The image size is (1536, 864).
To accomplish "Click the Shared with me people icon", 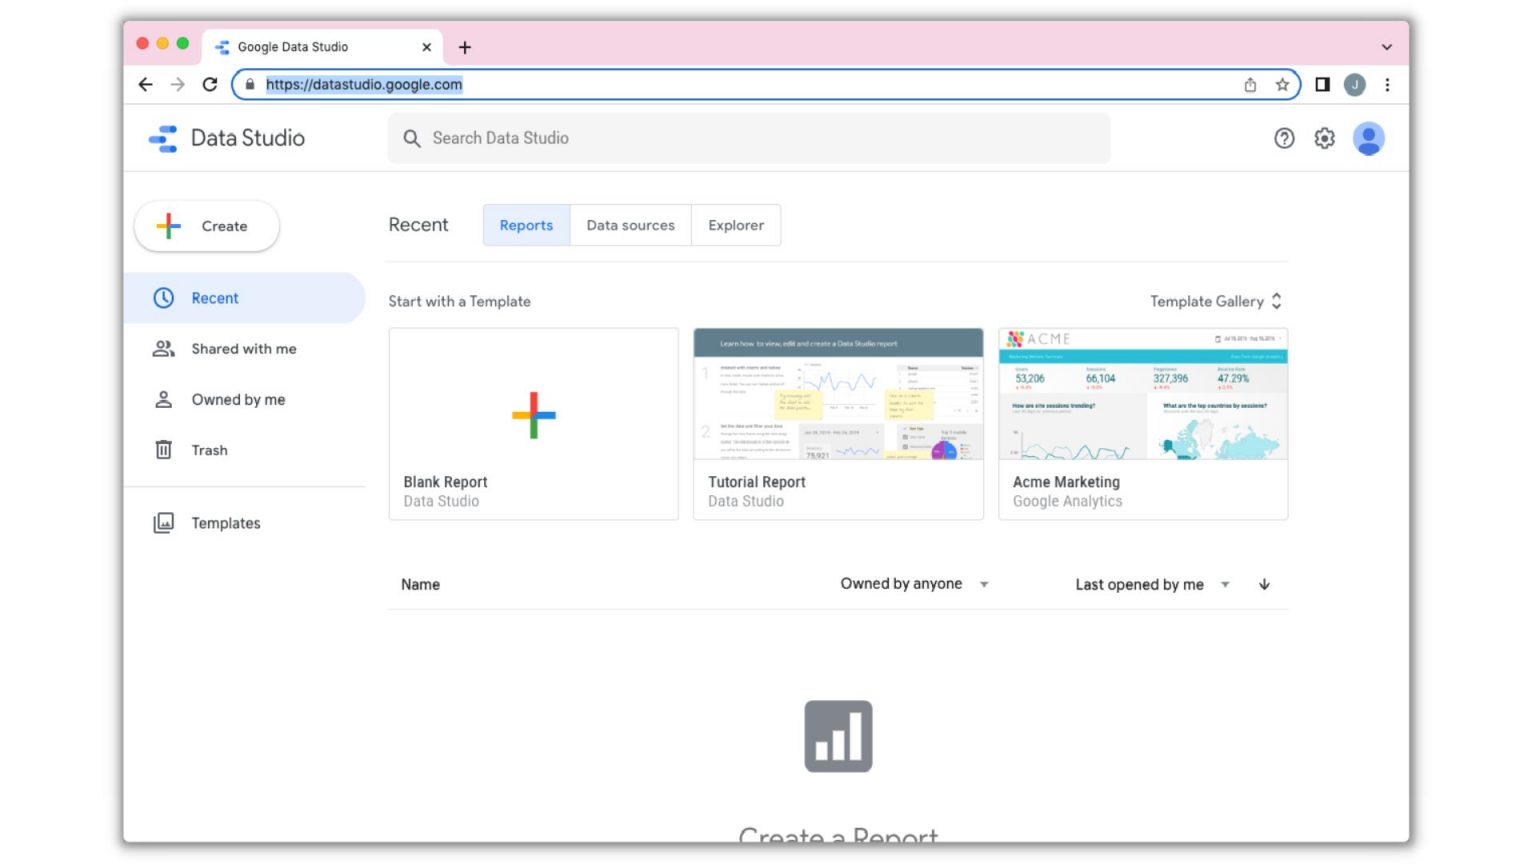I will click(x=163, y=349).
